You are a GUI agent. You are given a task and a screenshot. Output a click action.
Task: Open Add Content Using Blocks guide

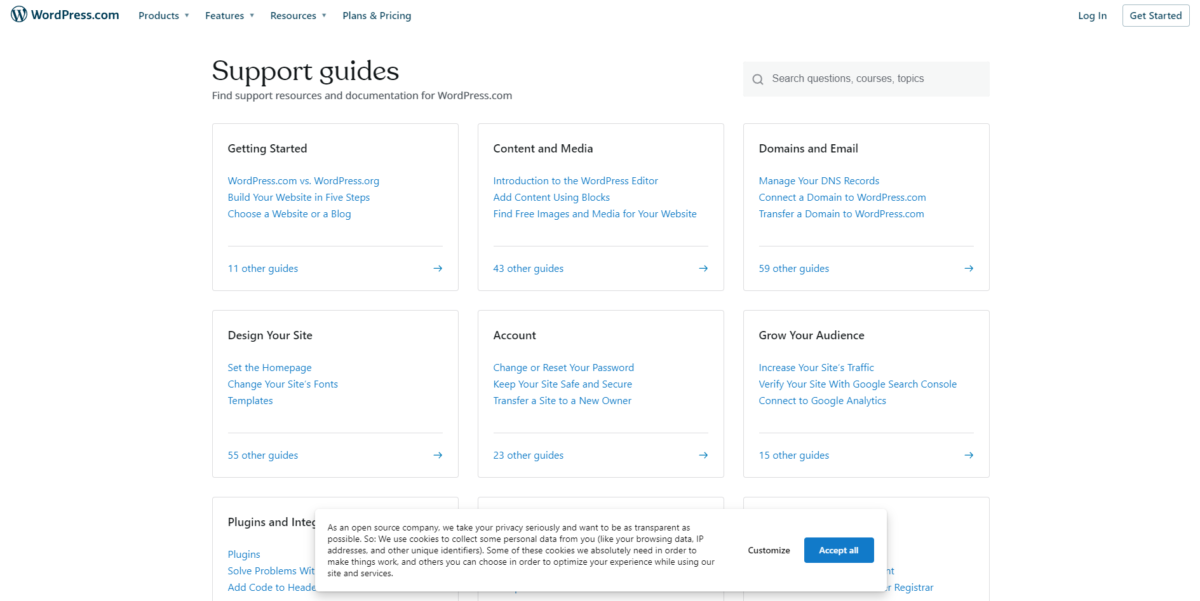pos(552,197)
